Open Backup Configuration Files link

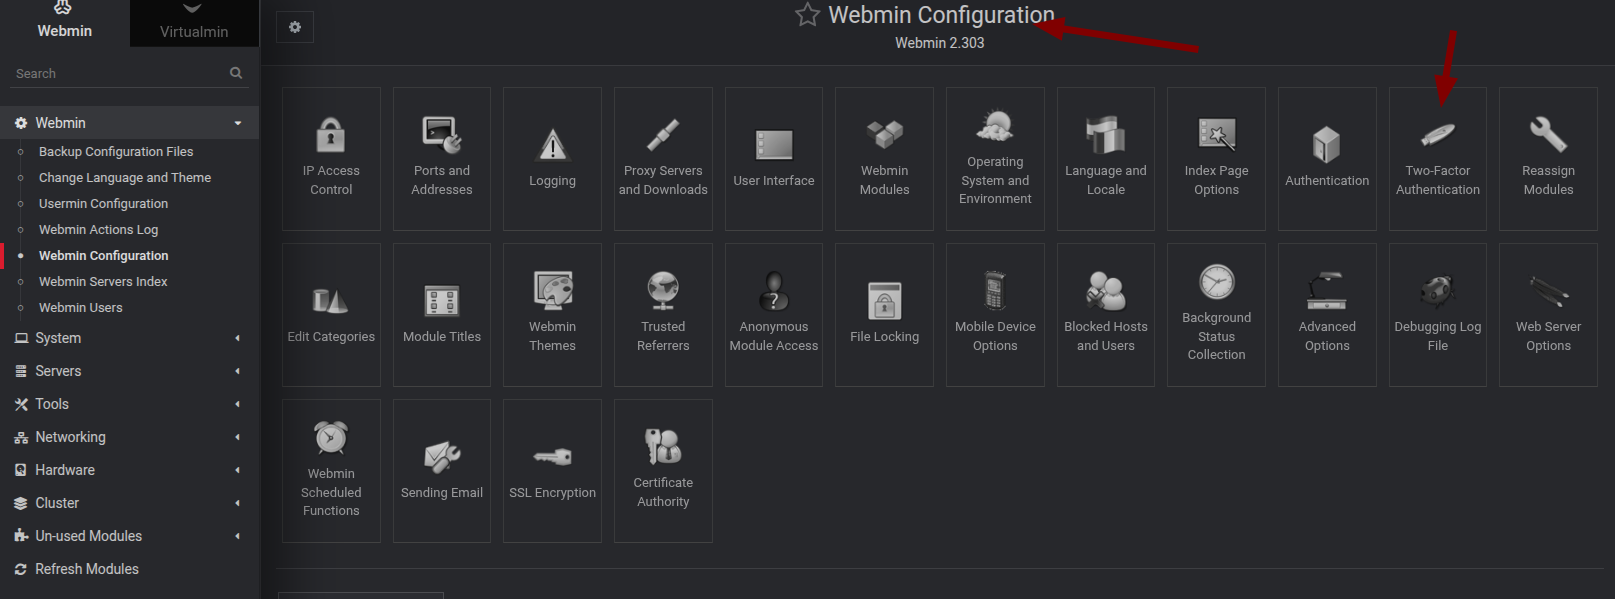coord(116,152)
